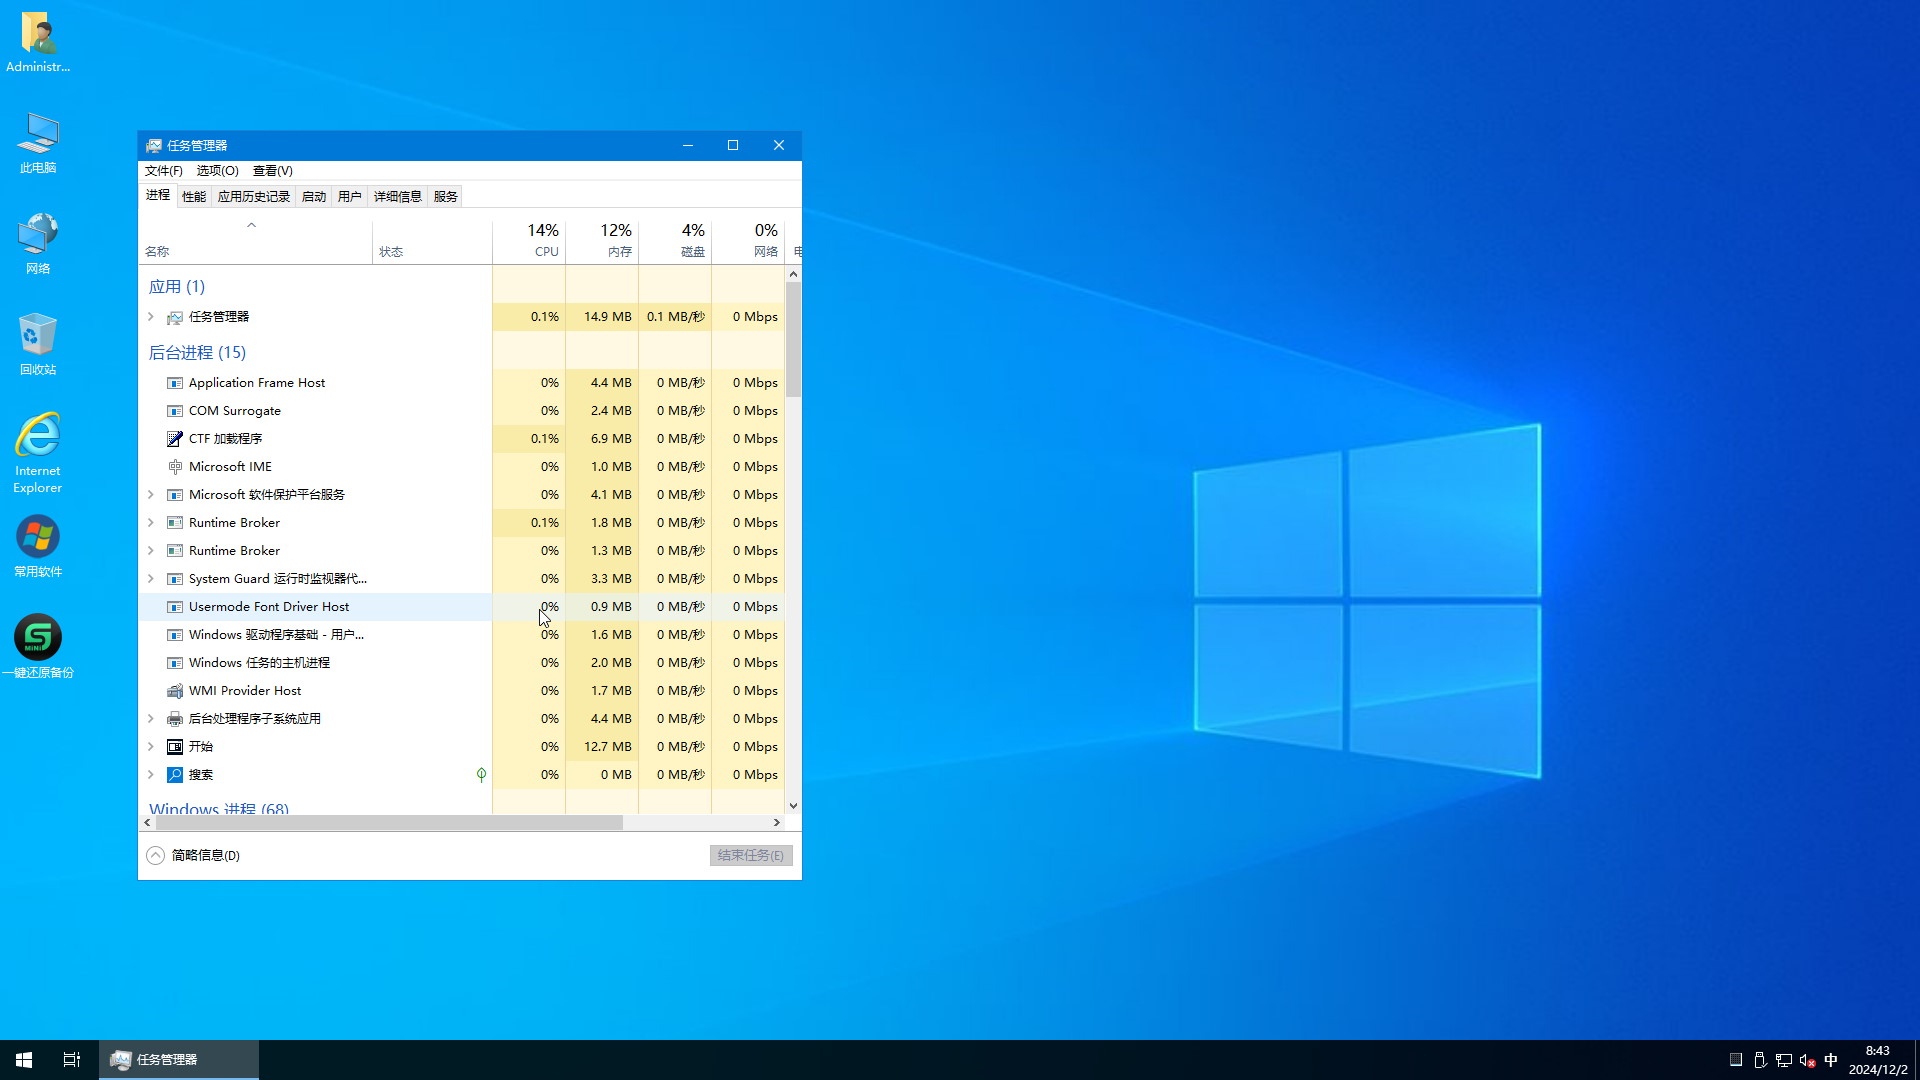Select the 后台进程 (15) group header

pyautogui.click(x=197, y=353)
